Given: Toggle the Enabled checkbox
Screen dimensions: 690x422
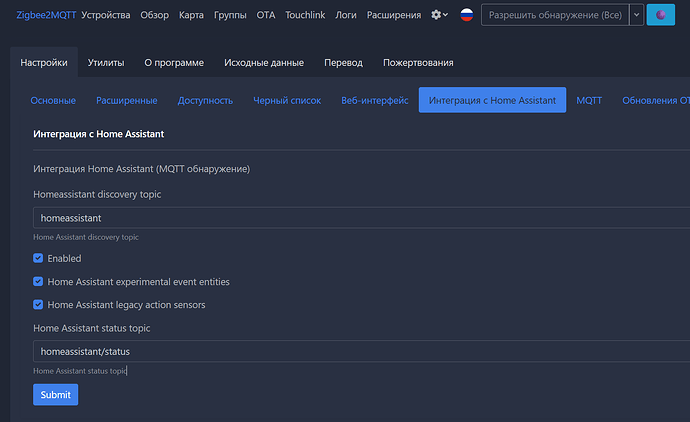Looking at the screenshot, I should [38, 258].
